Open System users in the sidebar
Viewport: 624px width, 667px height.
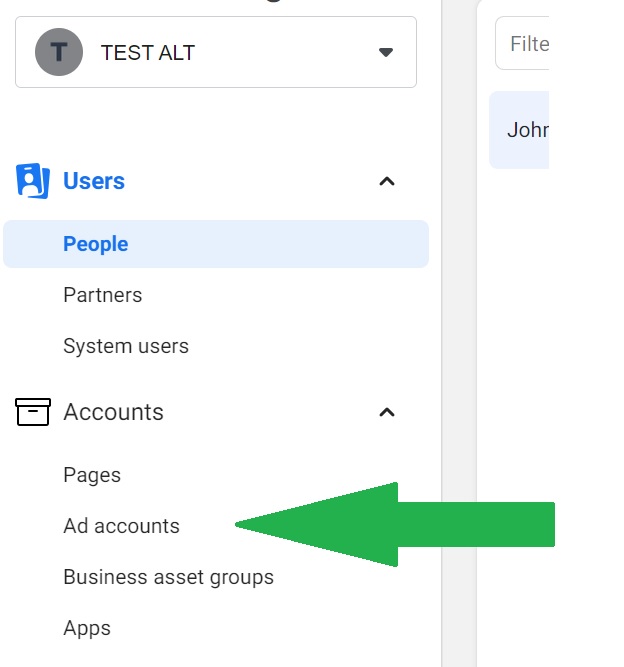click(x=126, y=346)
